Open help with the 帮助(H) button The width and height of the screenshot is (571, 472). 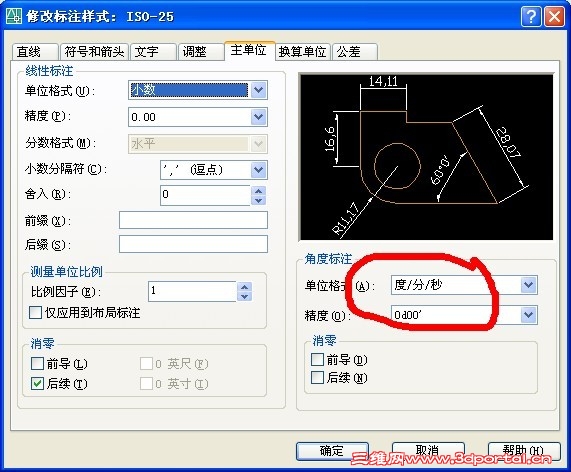click(x=524, y=451)
